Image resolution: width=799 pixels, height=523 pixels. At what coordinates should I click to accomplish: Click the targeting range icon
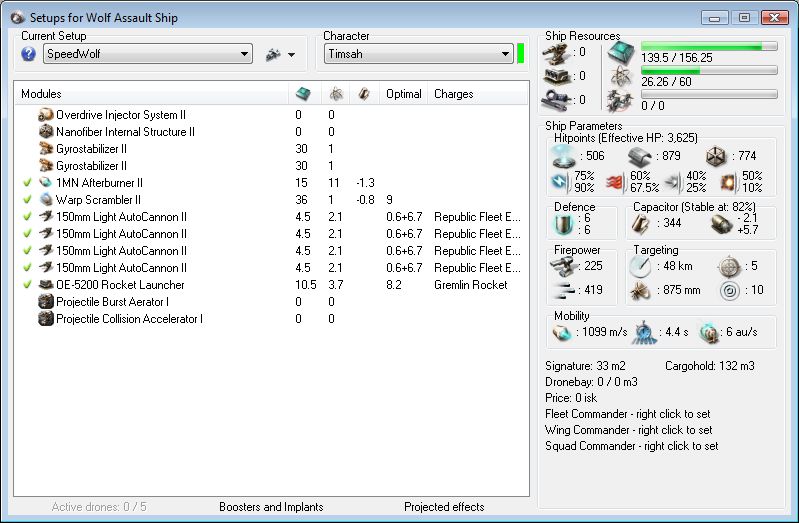tap(640, 266)
